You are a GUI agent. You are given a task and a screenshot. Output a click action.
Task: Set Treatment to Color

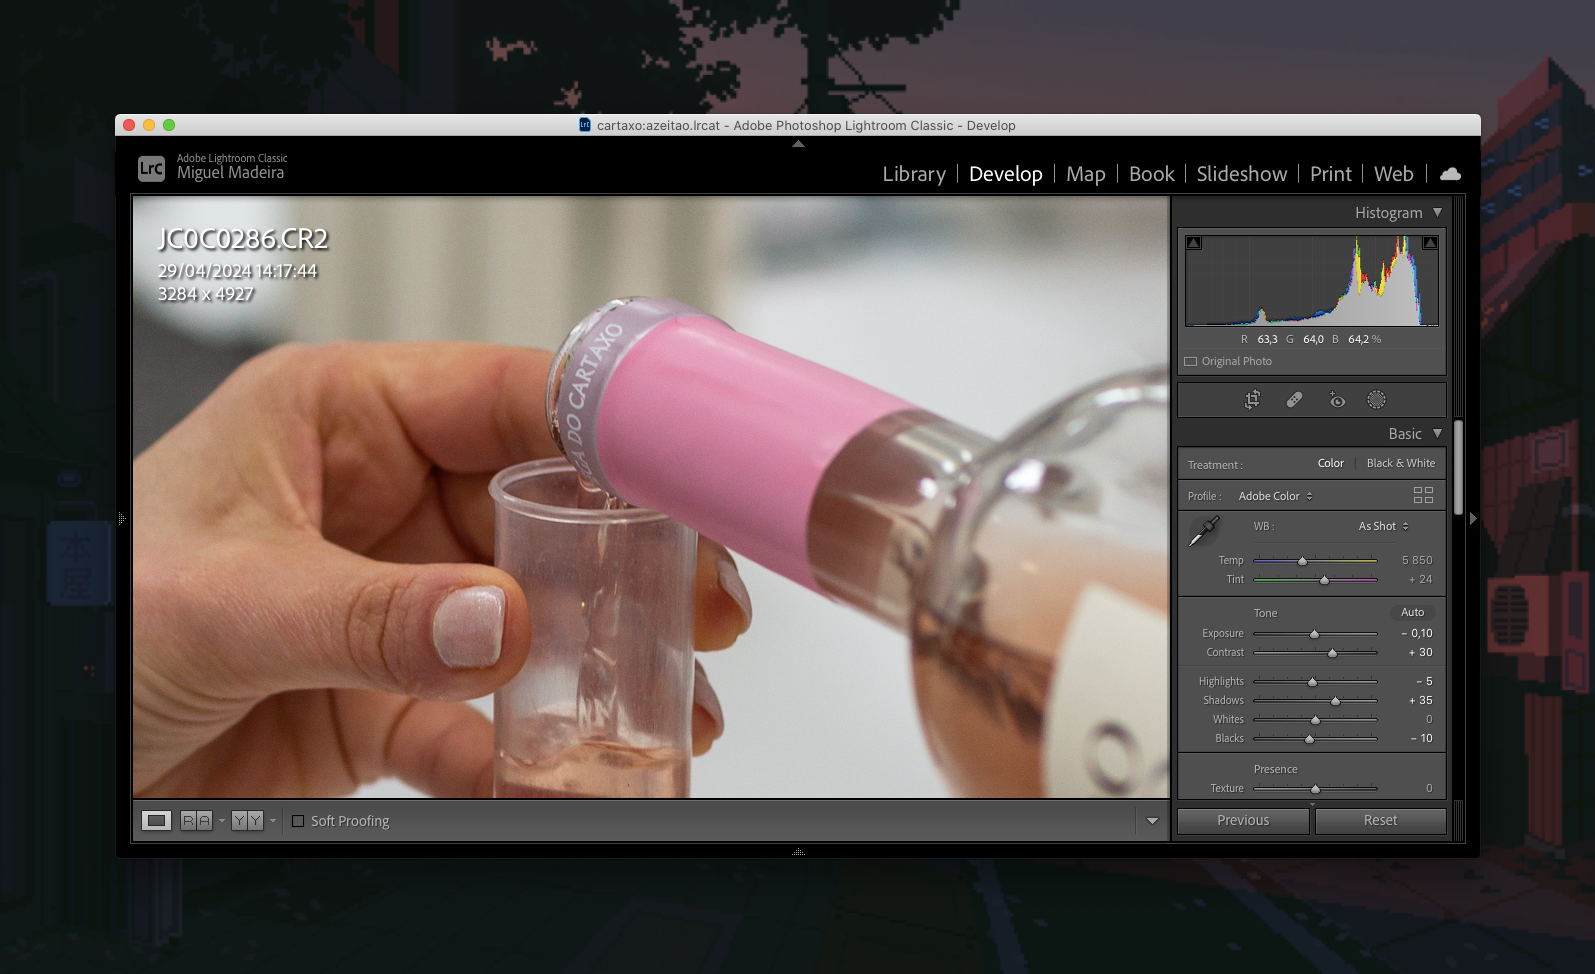[1331, 463]
